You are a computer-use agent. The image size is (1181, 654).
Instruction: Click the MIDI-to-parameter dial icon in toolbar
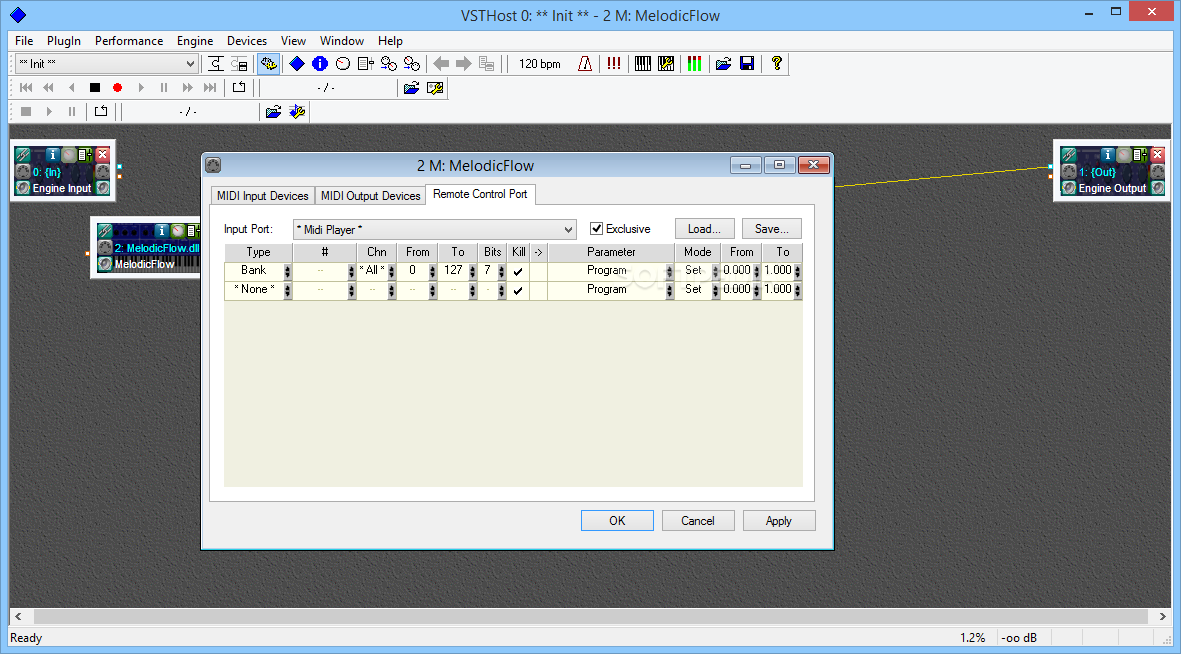click(343, 64)
